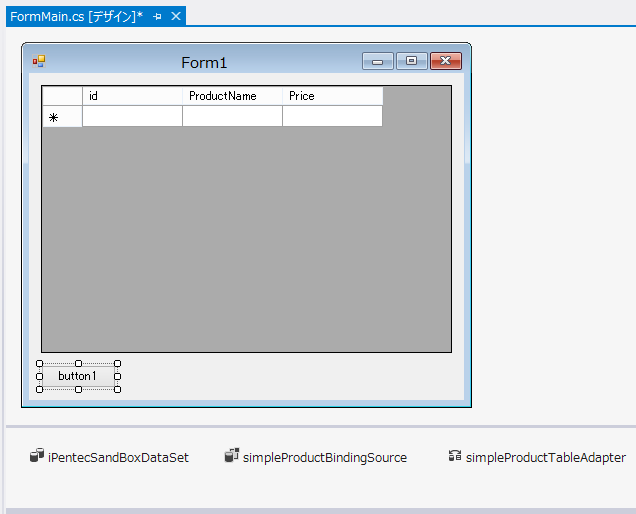Image resolution: width=636 pixels, height=514 pixels.
Task: Click the simpleProductBindingSource icon
Action: click(232, 456)
